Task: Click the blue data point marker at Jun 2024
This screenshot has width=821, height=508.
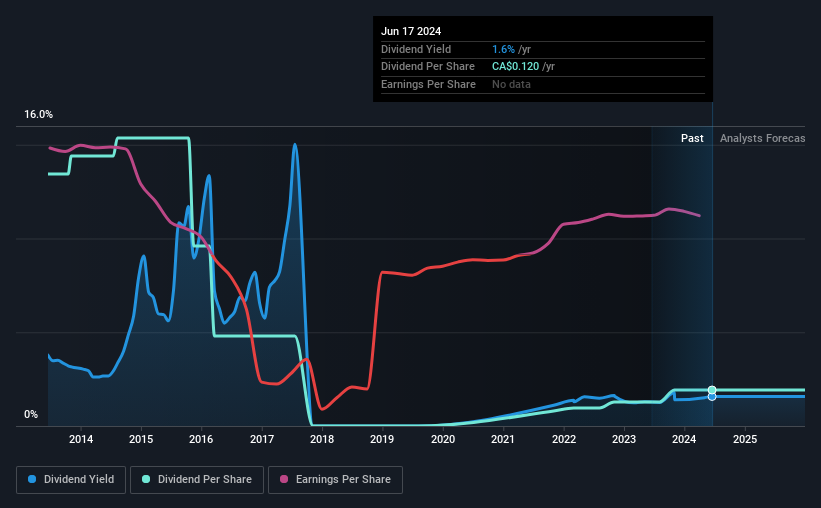Action: (x=712, y=397)
